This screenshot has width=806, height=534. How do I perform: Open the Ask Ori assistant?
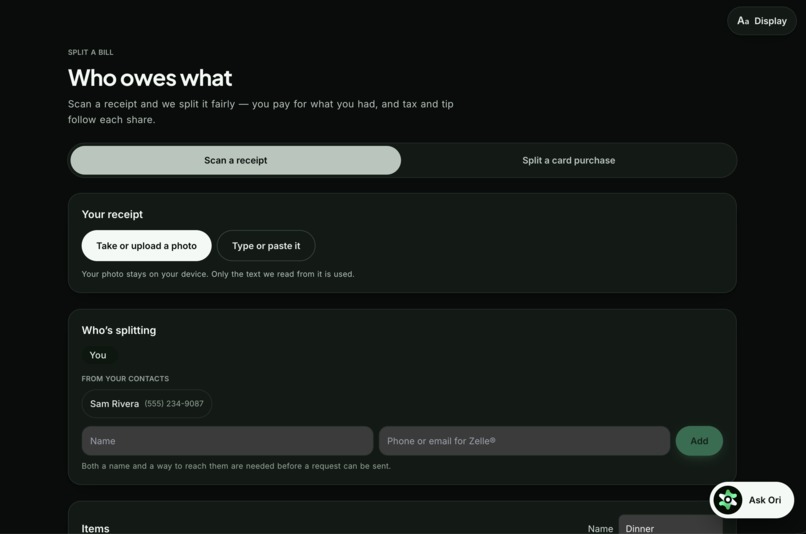752,500
